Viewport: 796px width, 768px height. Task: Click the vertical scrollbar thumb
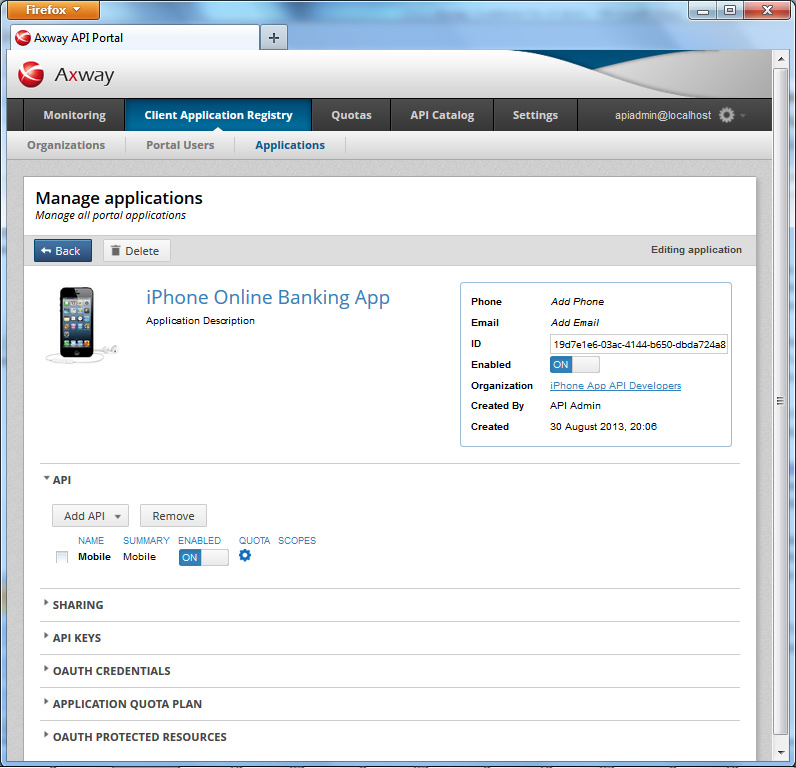(780, 401)
